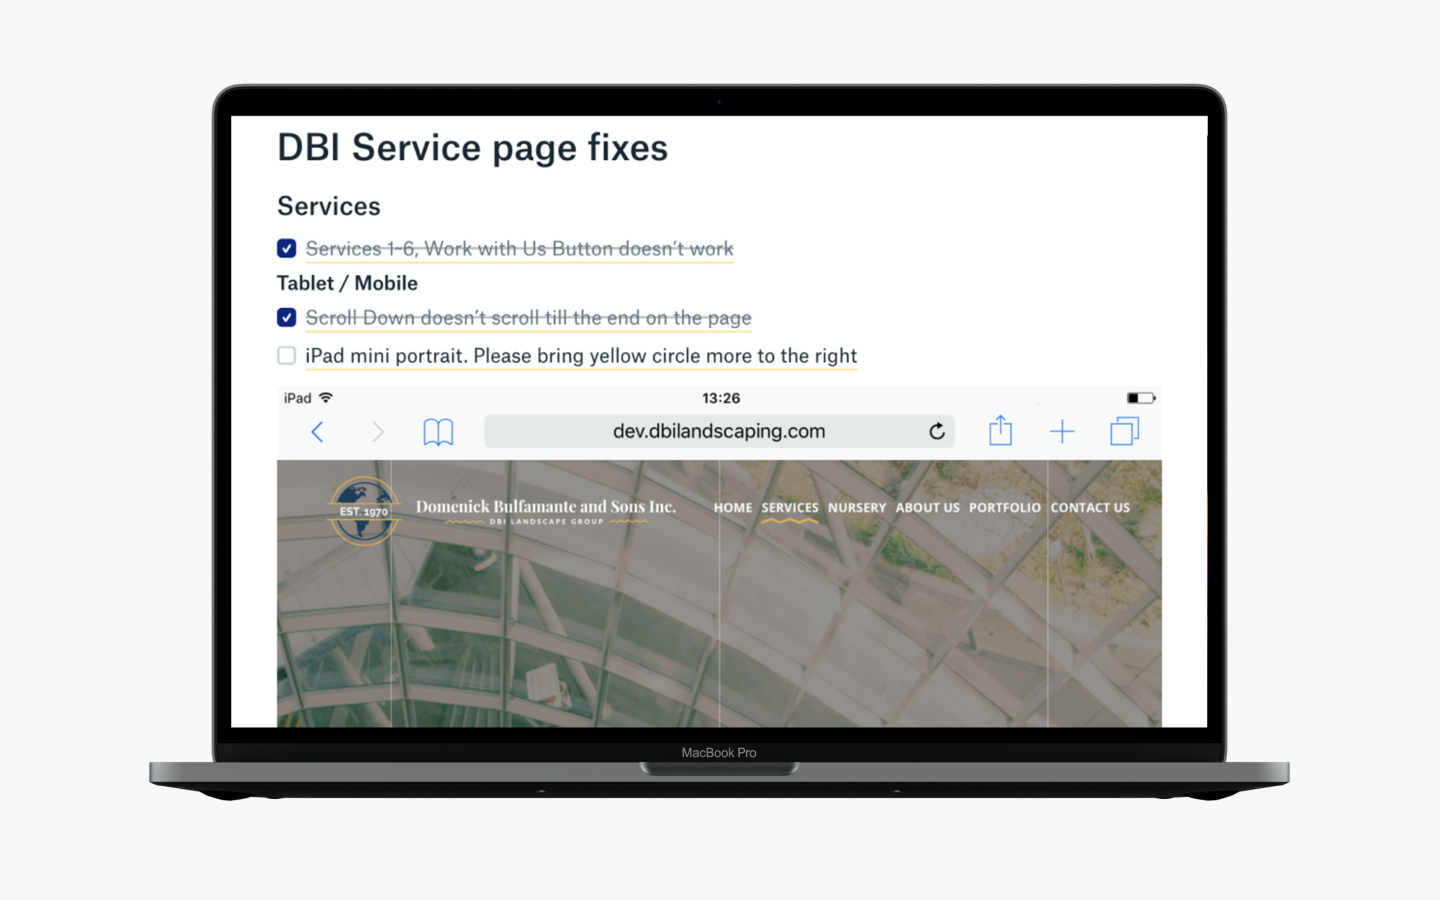Open the Safari tabs overview icon
This screenshot has height=900, width=1440.
1125,431
